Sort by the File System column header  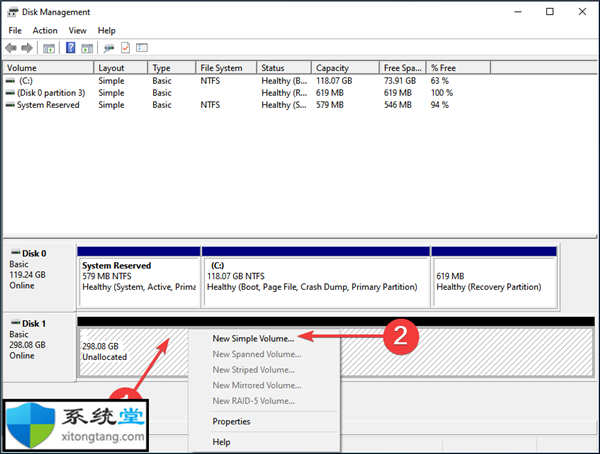pos(226,68)
